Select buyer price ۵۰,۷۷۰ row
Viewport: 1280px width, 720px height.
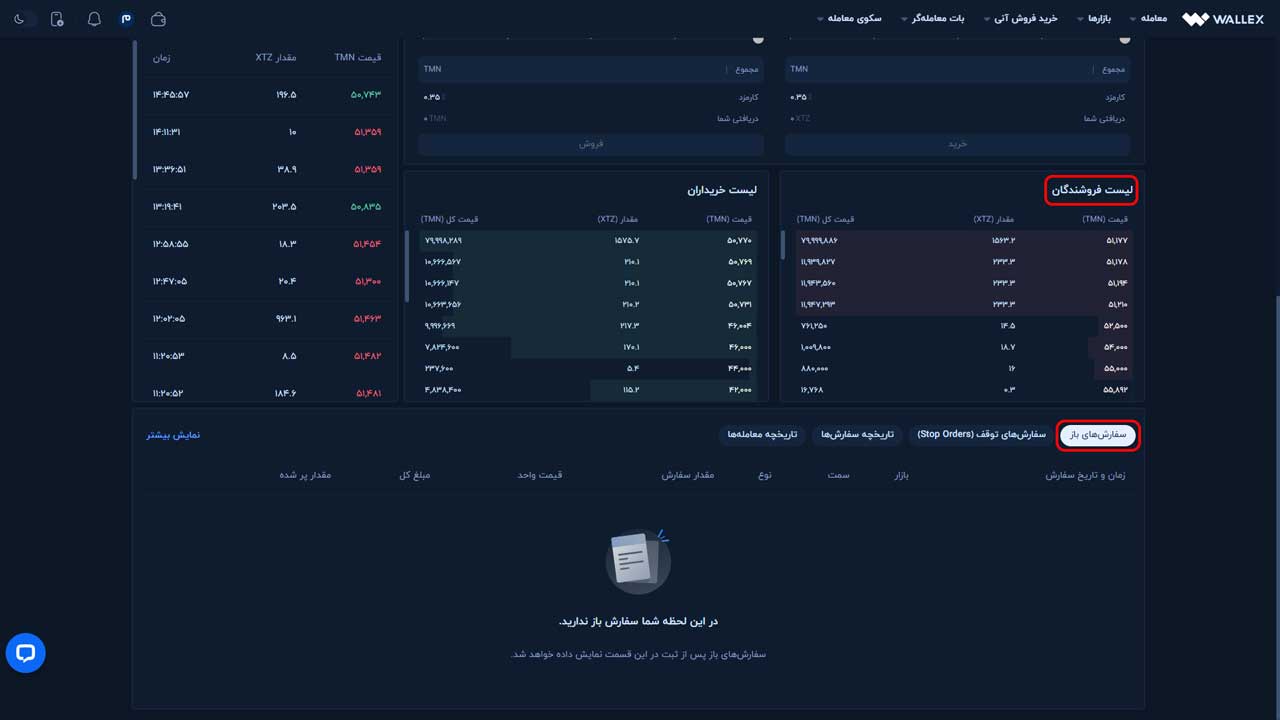coord(588,241)
